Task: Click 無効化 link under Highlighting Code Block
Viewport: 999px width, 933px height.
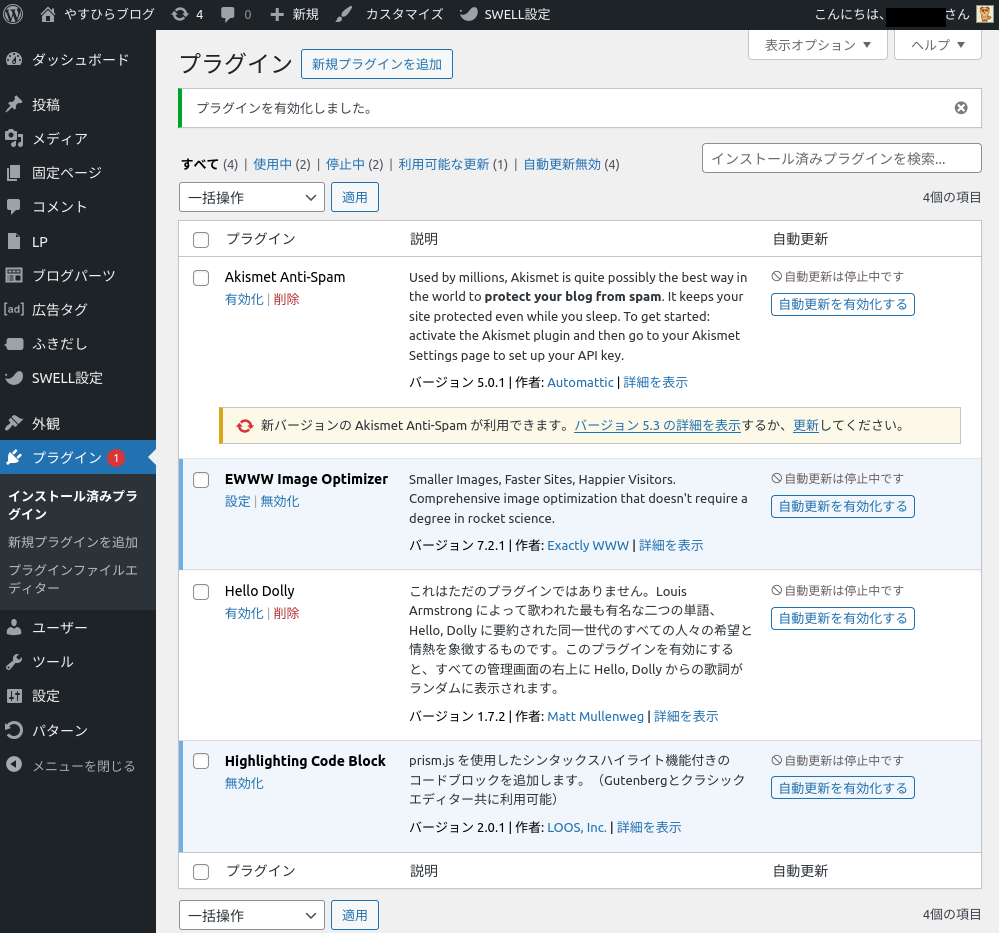Action: click(x=244, y=783)
